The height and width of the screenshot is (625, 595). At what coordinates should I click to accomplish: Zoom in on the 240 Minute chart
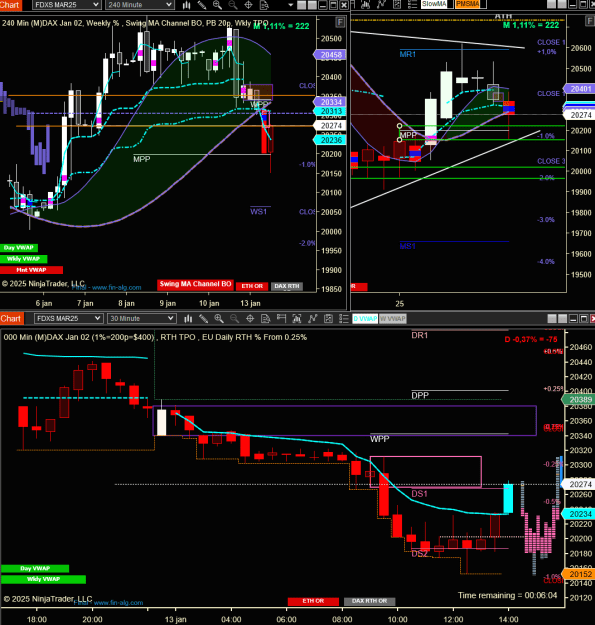pos(217,5)
